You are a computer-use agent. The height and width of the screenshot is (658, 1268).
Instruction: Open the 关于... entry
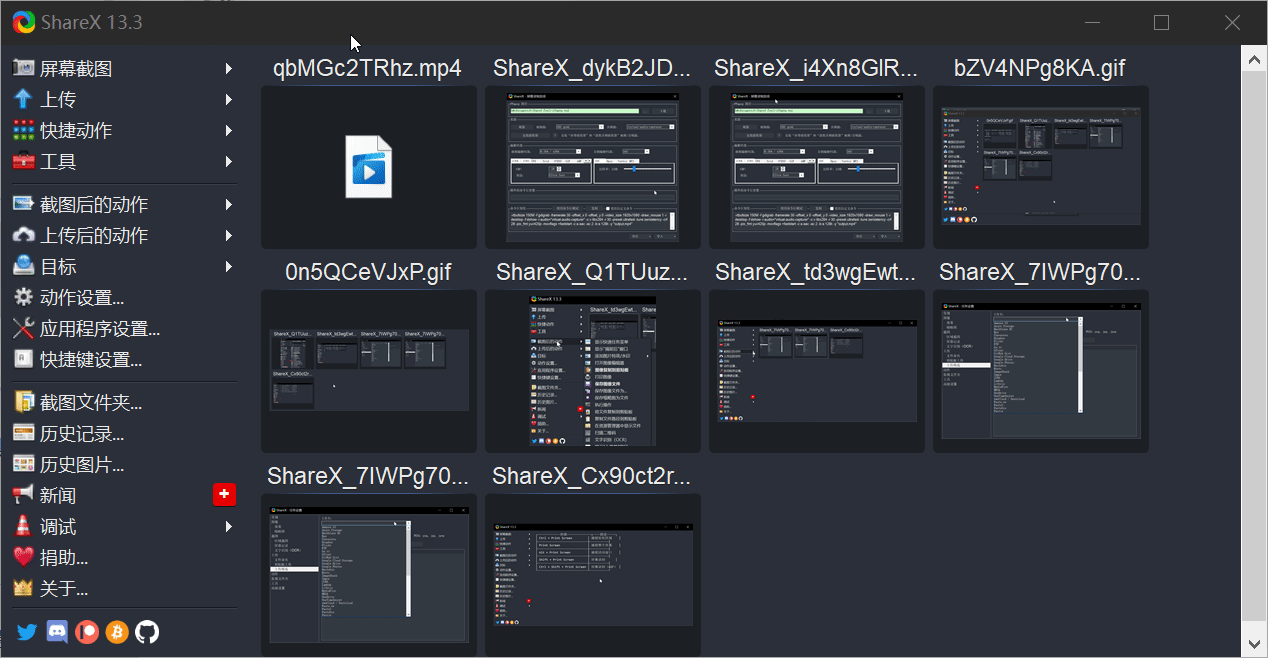click(124, 588)
